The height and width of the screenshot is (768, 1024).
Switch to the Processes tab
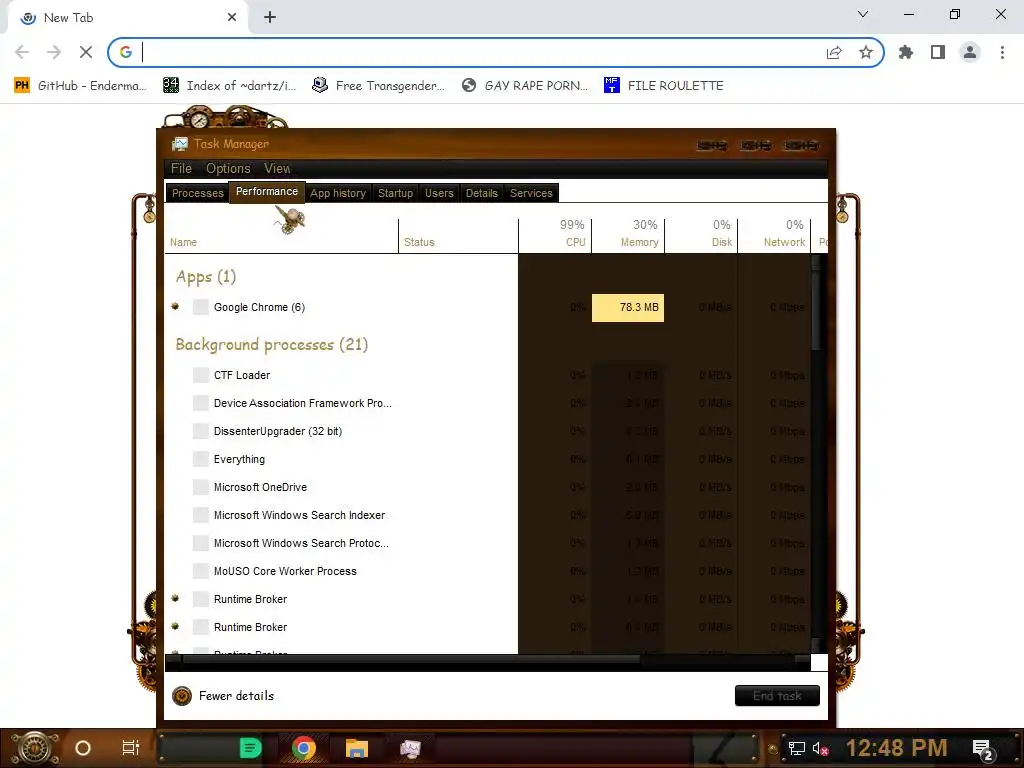[197, 193]
